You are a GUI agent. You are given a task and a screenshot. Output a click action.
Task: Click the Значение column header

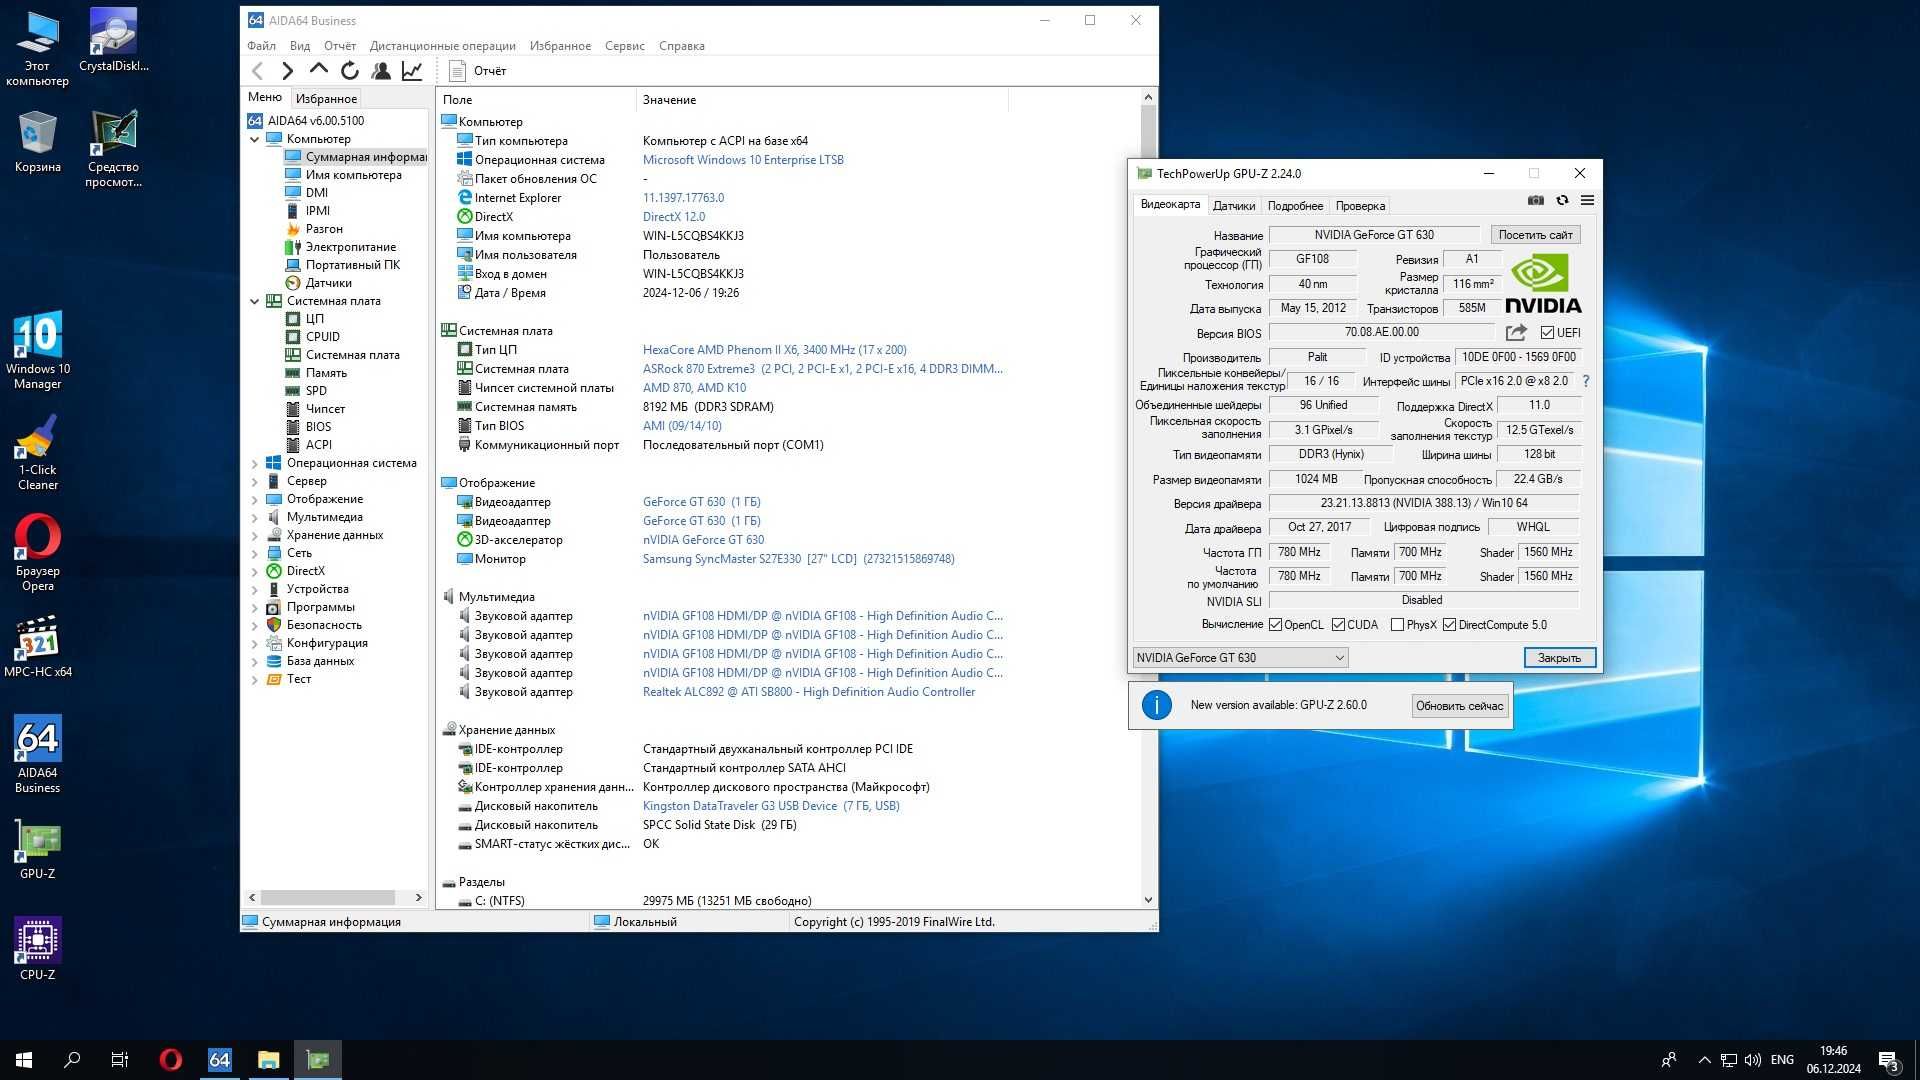[x=821, y=100]
